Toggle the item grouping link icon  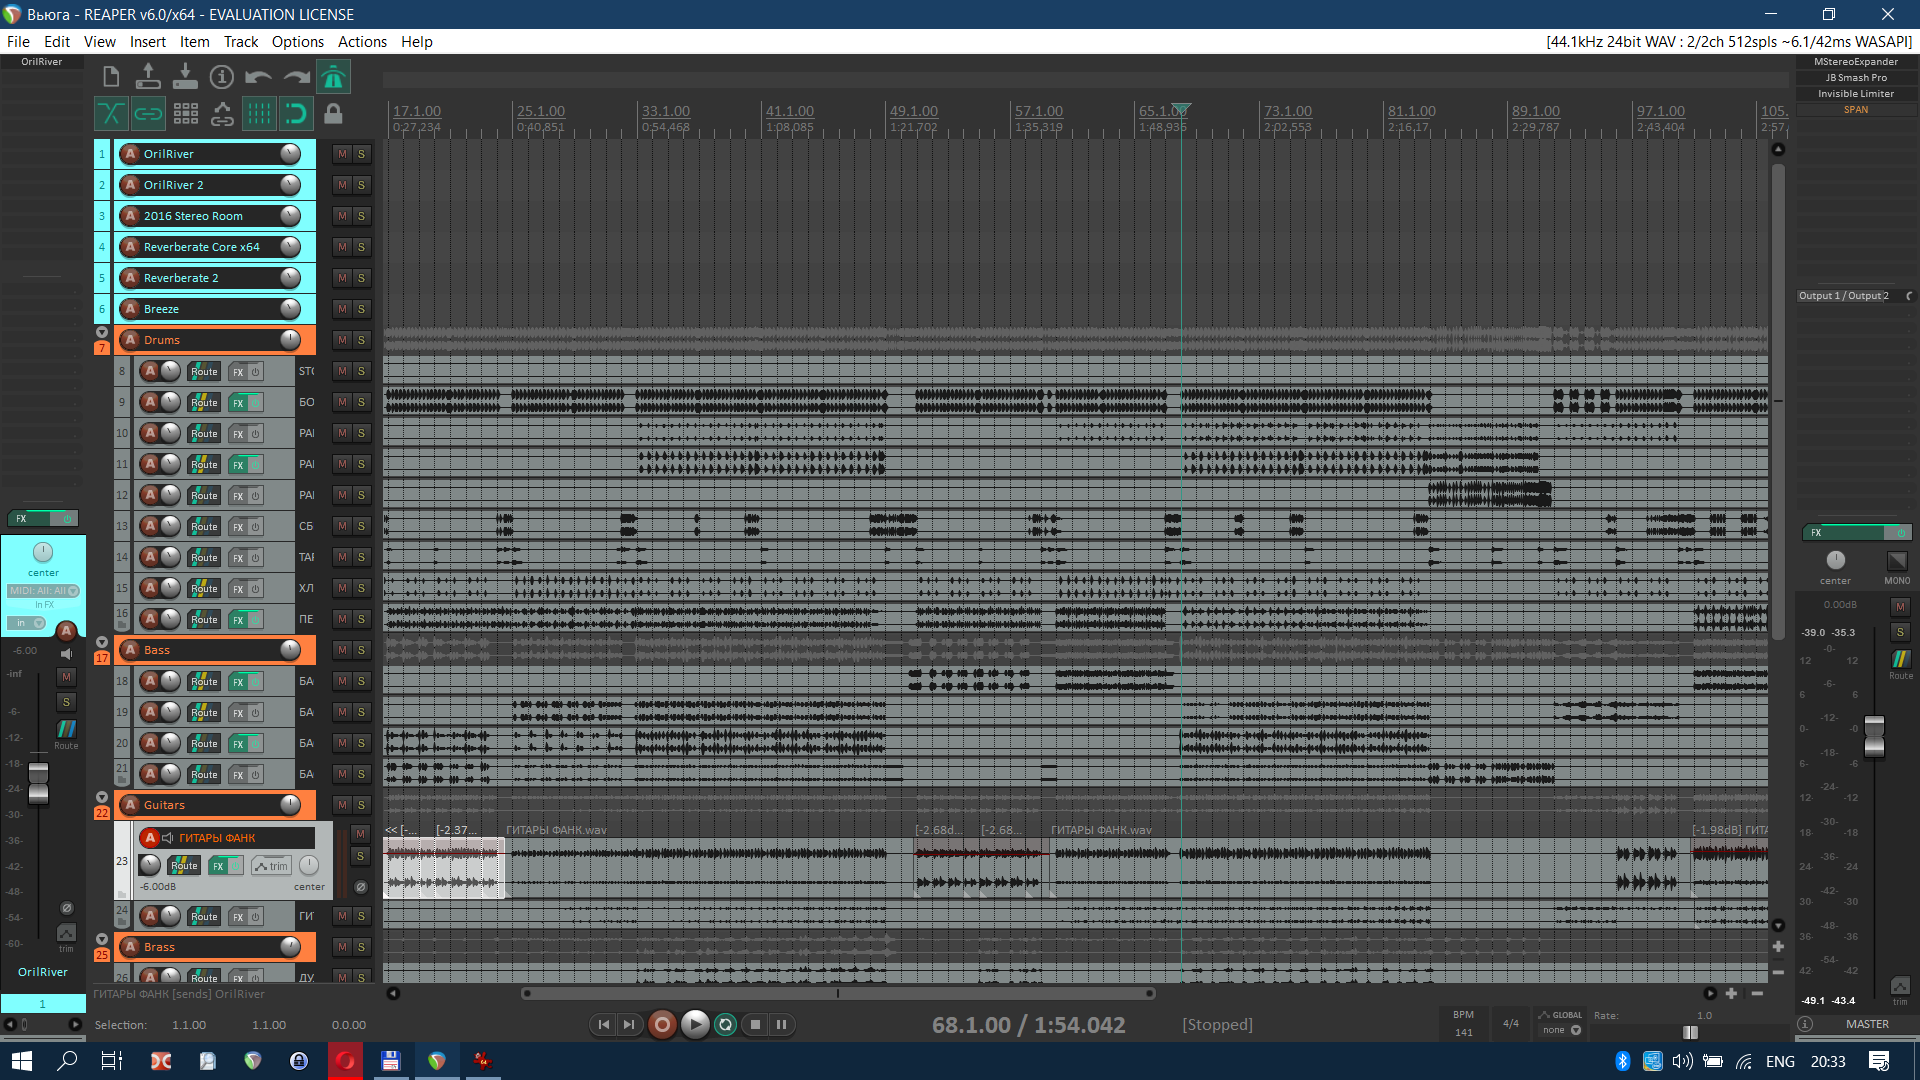click(x=148, y=113)
